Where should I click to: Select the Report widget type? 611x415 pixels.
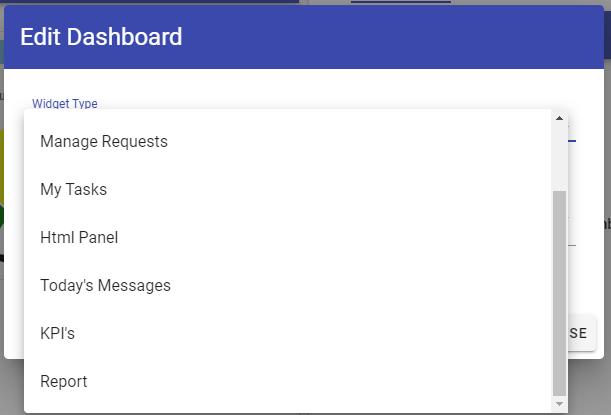pos(64,382)
